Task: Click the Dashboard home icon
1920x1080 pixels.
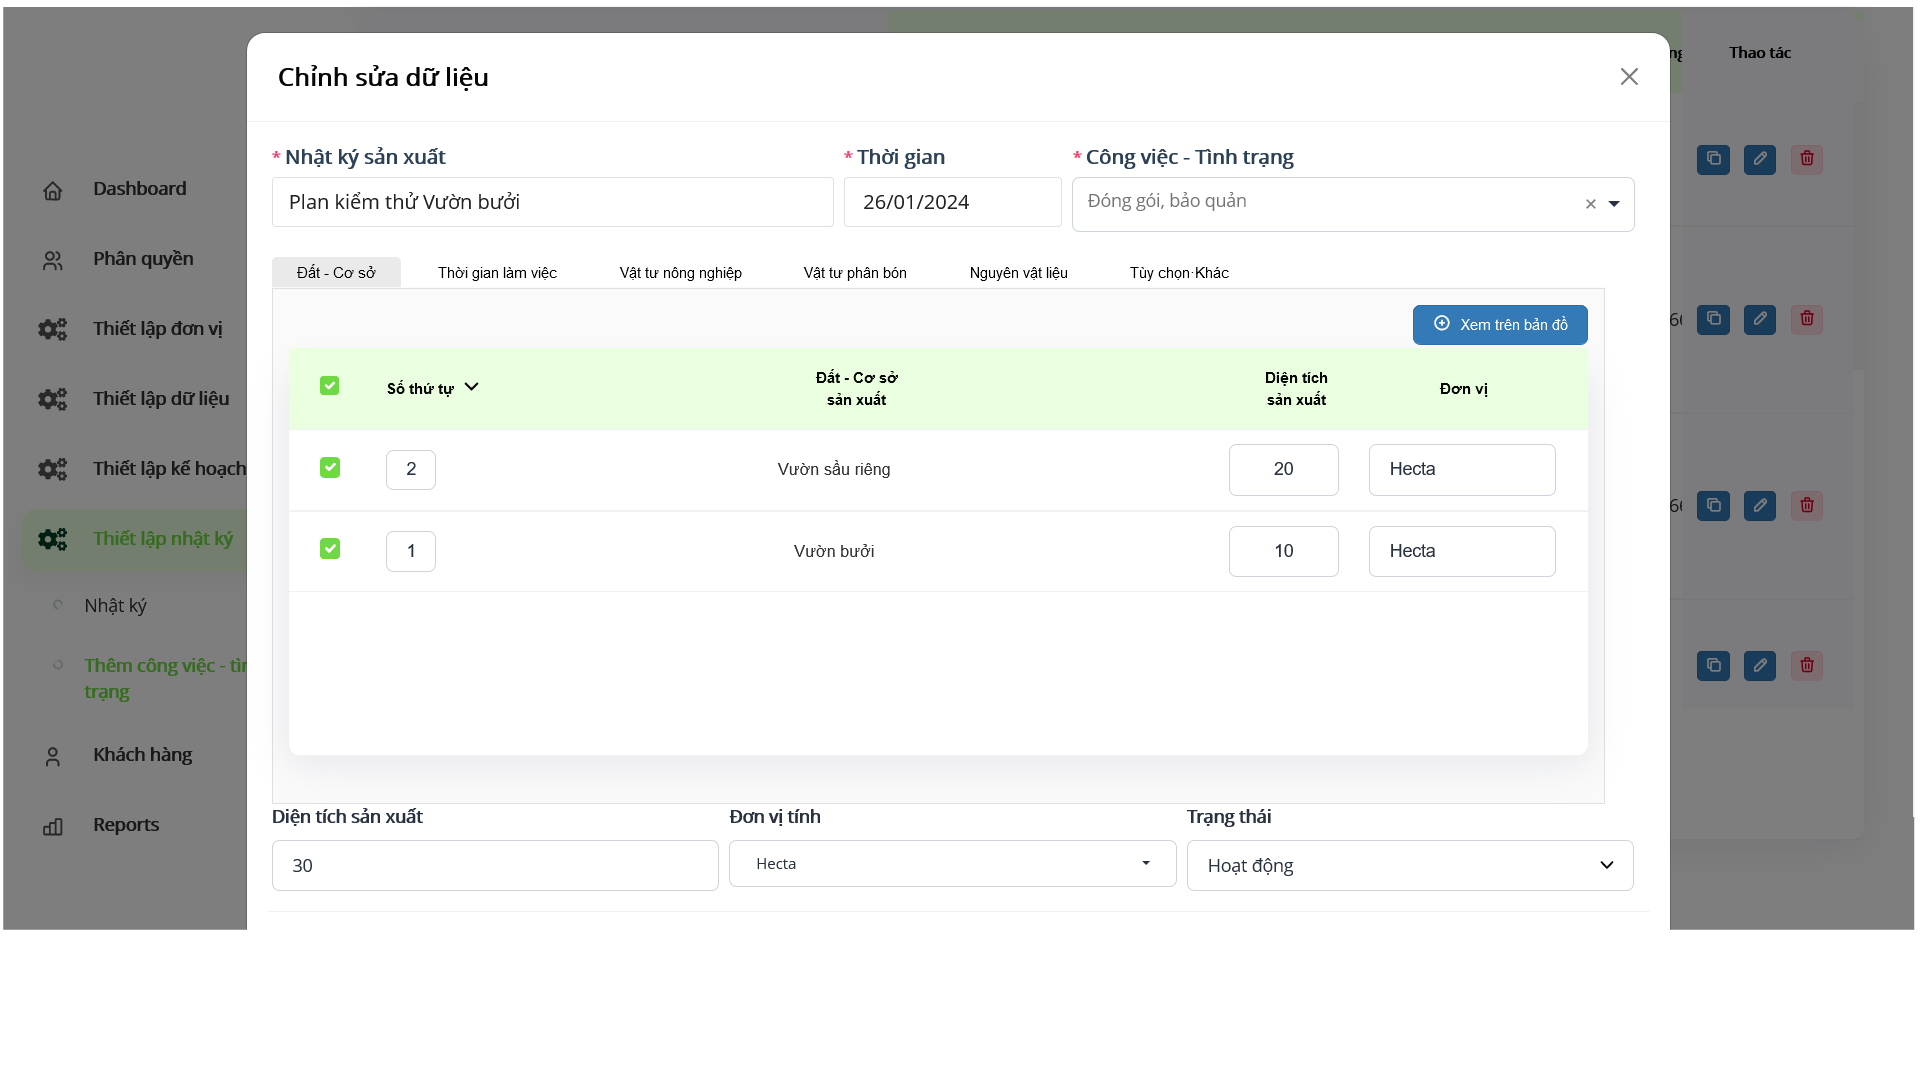Action: pyautogui.click(x=53, y=190)
